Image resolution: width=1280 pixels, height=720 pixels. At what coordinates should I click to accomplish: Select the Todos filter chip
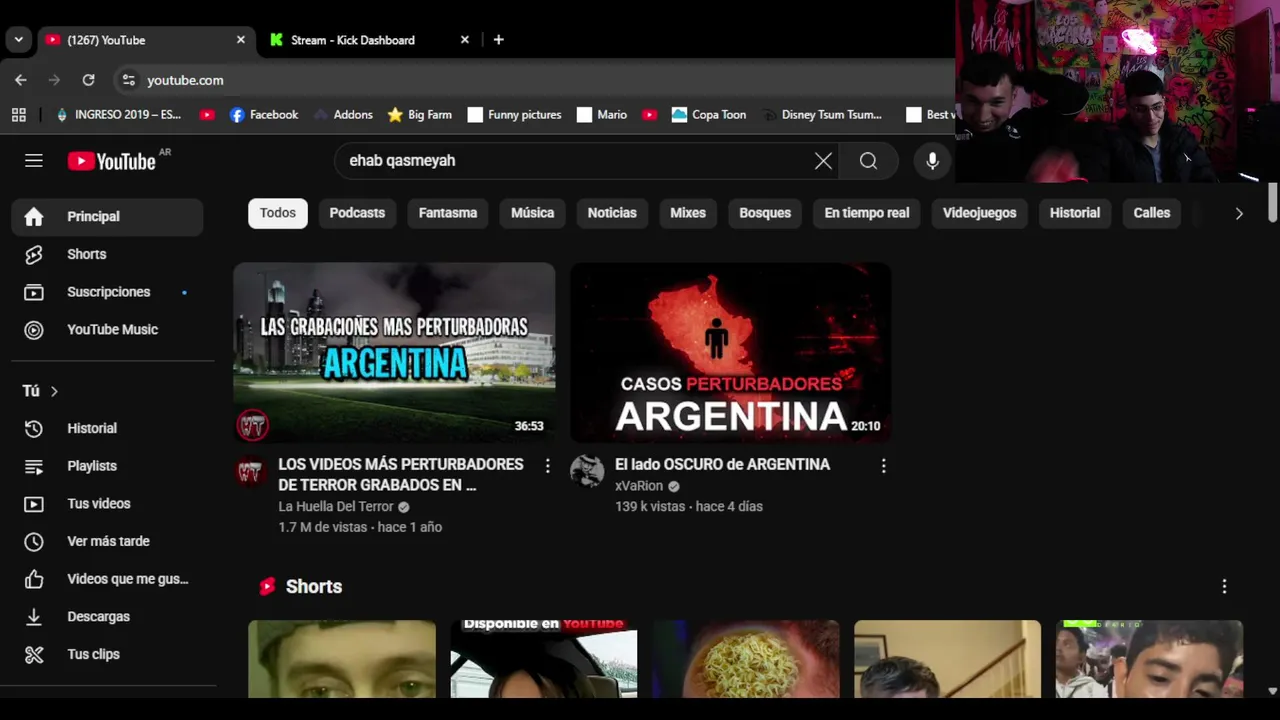click(278, 213)
